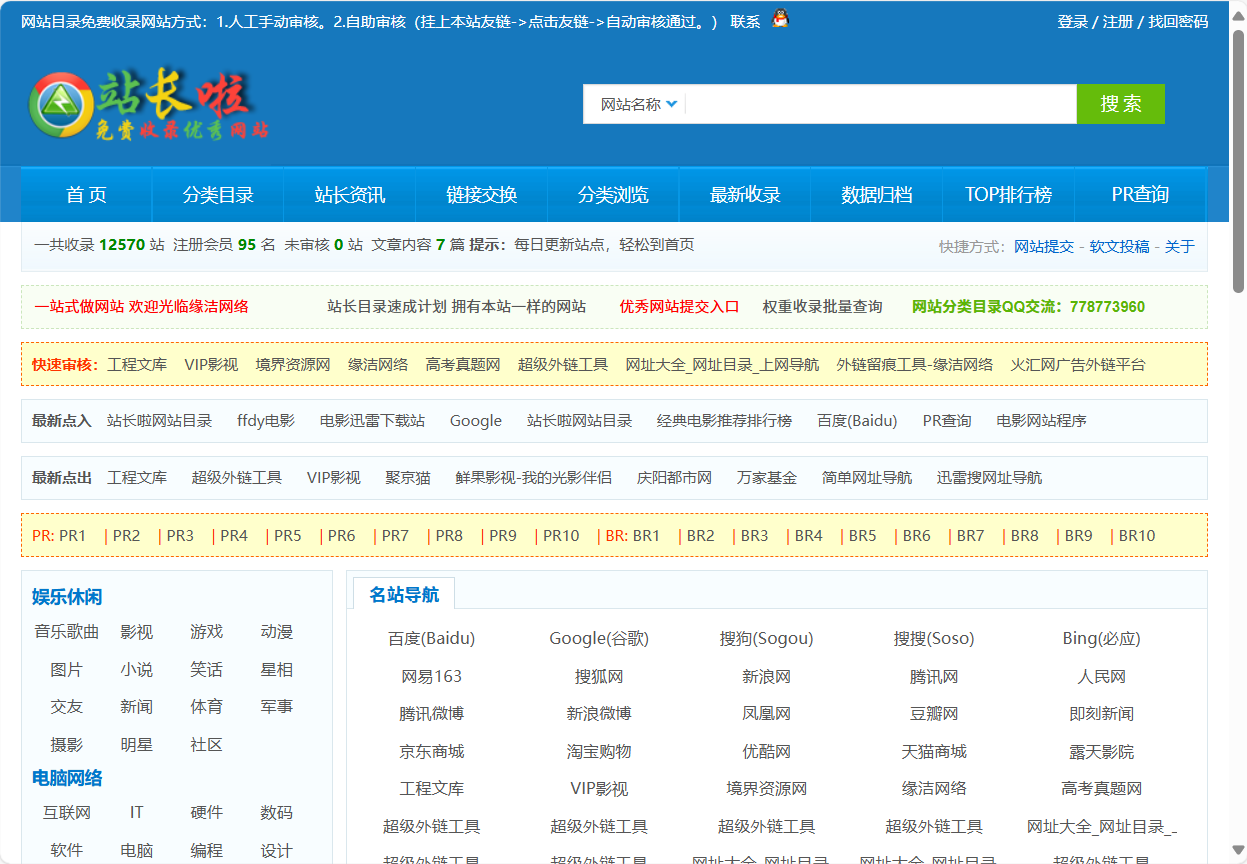Open 摄影 subcategory
Screen dimensions: 1247x864
67,745
